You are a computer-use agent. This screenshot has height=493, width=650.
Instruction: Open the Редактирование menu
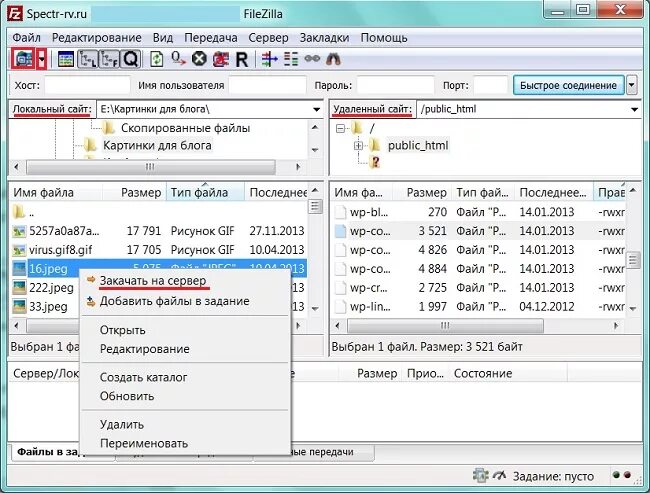97,38
